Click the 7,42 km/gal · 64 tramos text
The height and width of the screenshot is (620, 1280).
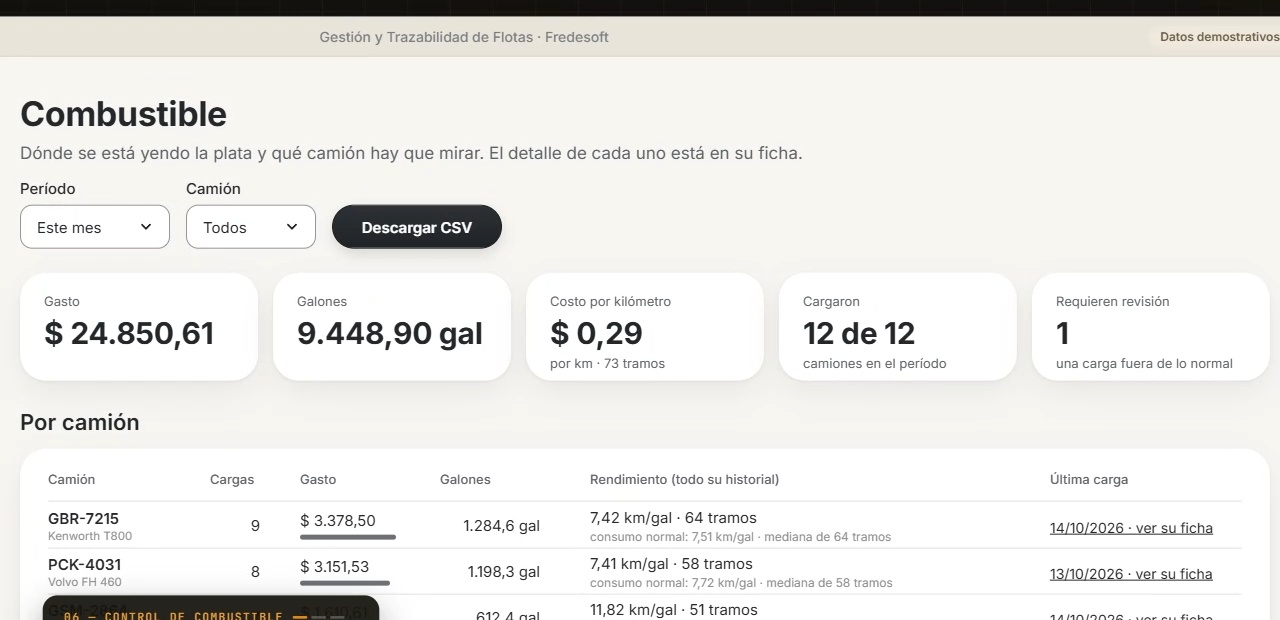point(673,517)
